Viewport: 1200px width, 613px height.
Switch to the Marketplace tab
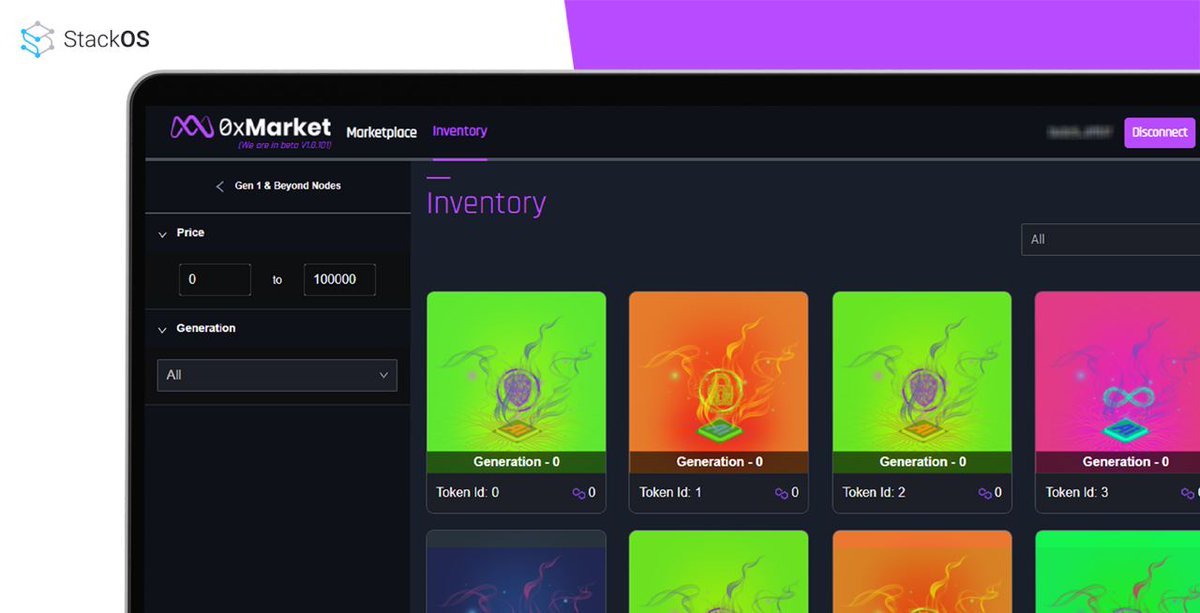[381, 132]
